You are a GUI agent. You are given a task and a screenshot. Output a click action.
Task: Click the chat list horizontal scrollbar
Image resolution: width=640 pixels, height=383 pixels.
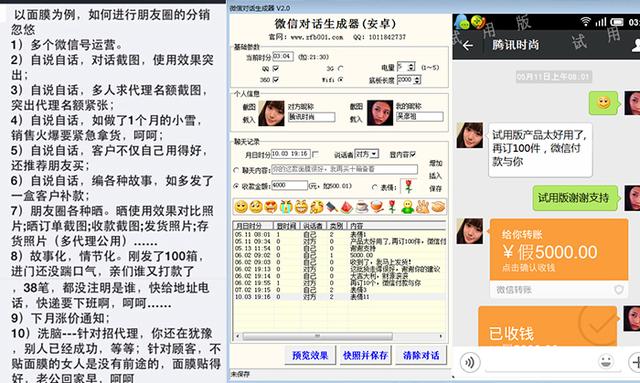pyautogui.click(x=318, y=336)
